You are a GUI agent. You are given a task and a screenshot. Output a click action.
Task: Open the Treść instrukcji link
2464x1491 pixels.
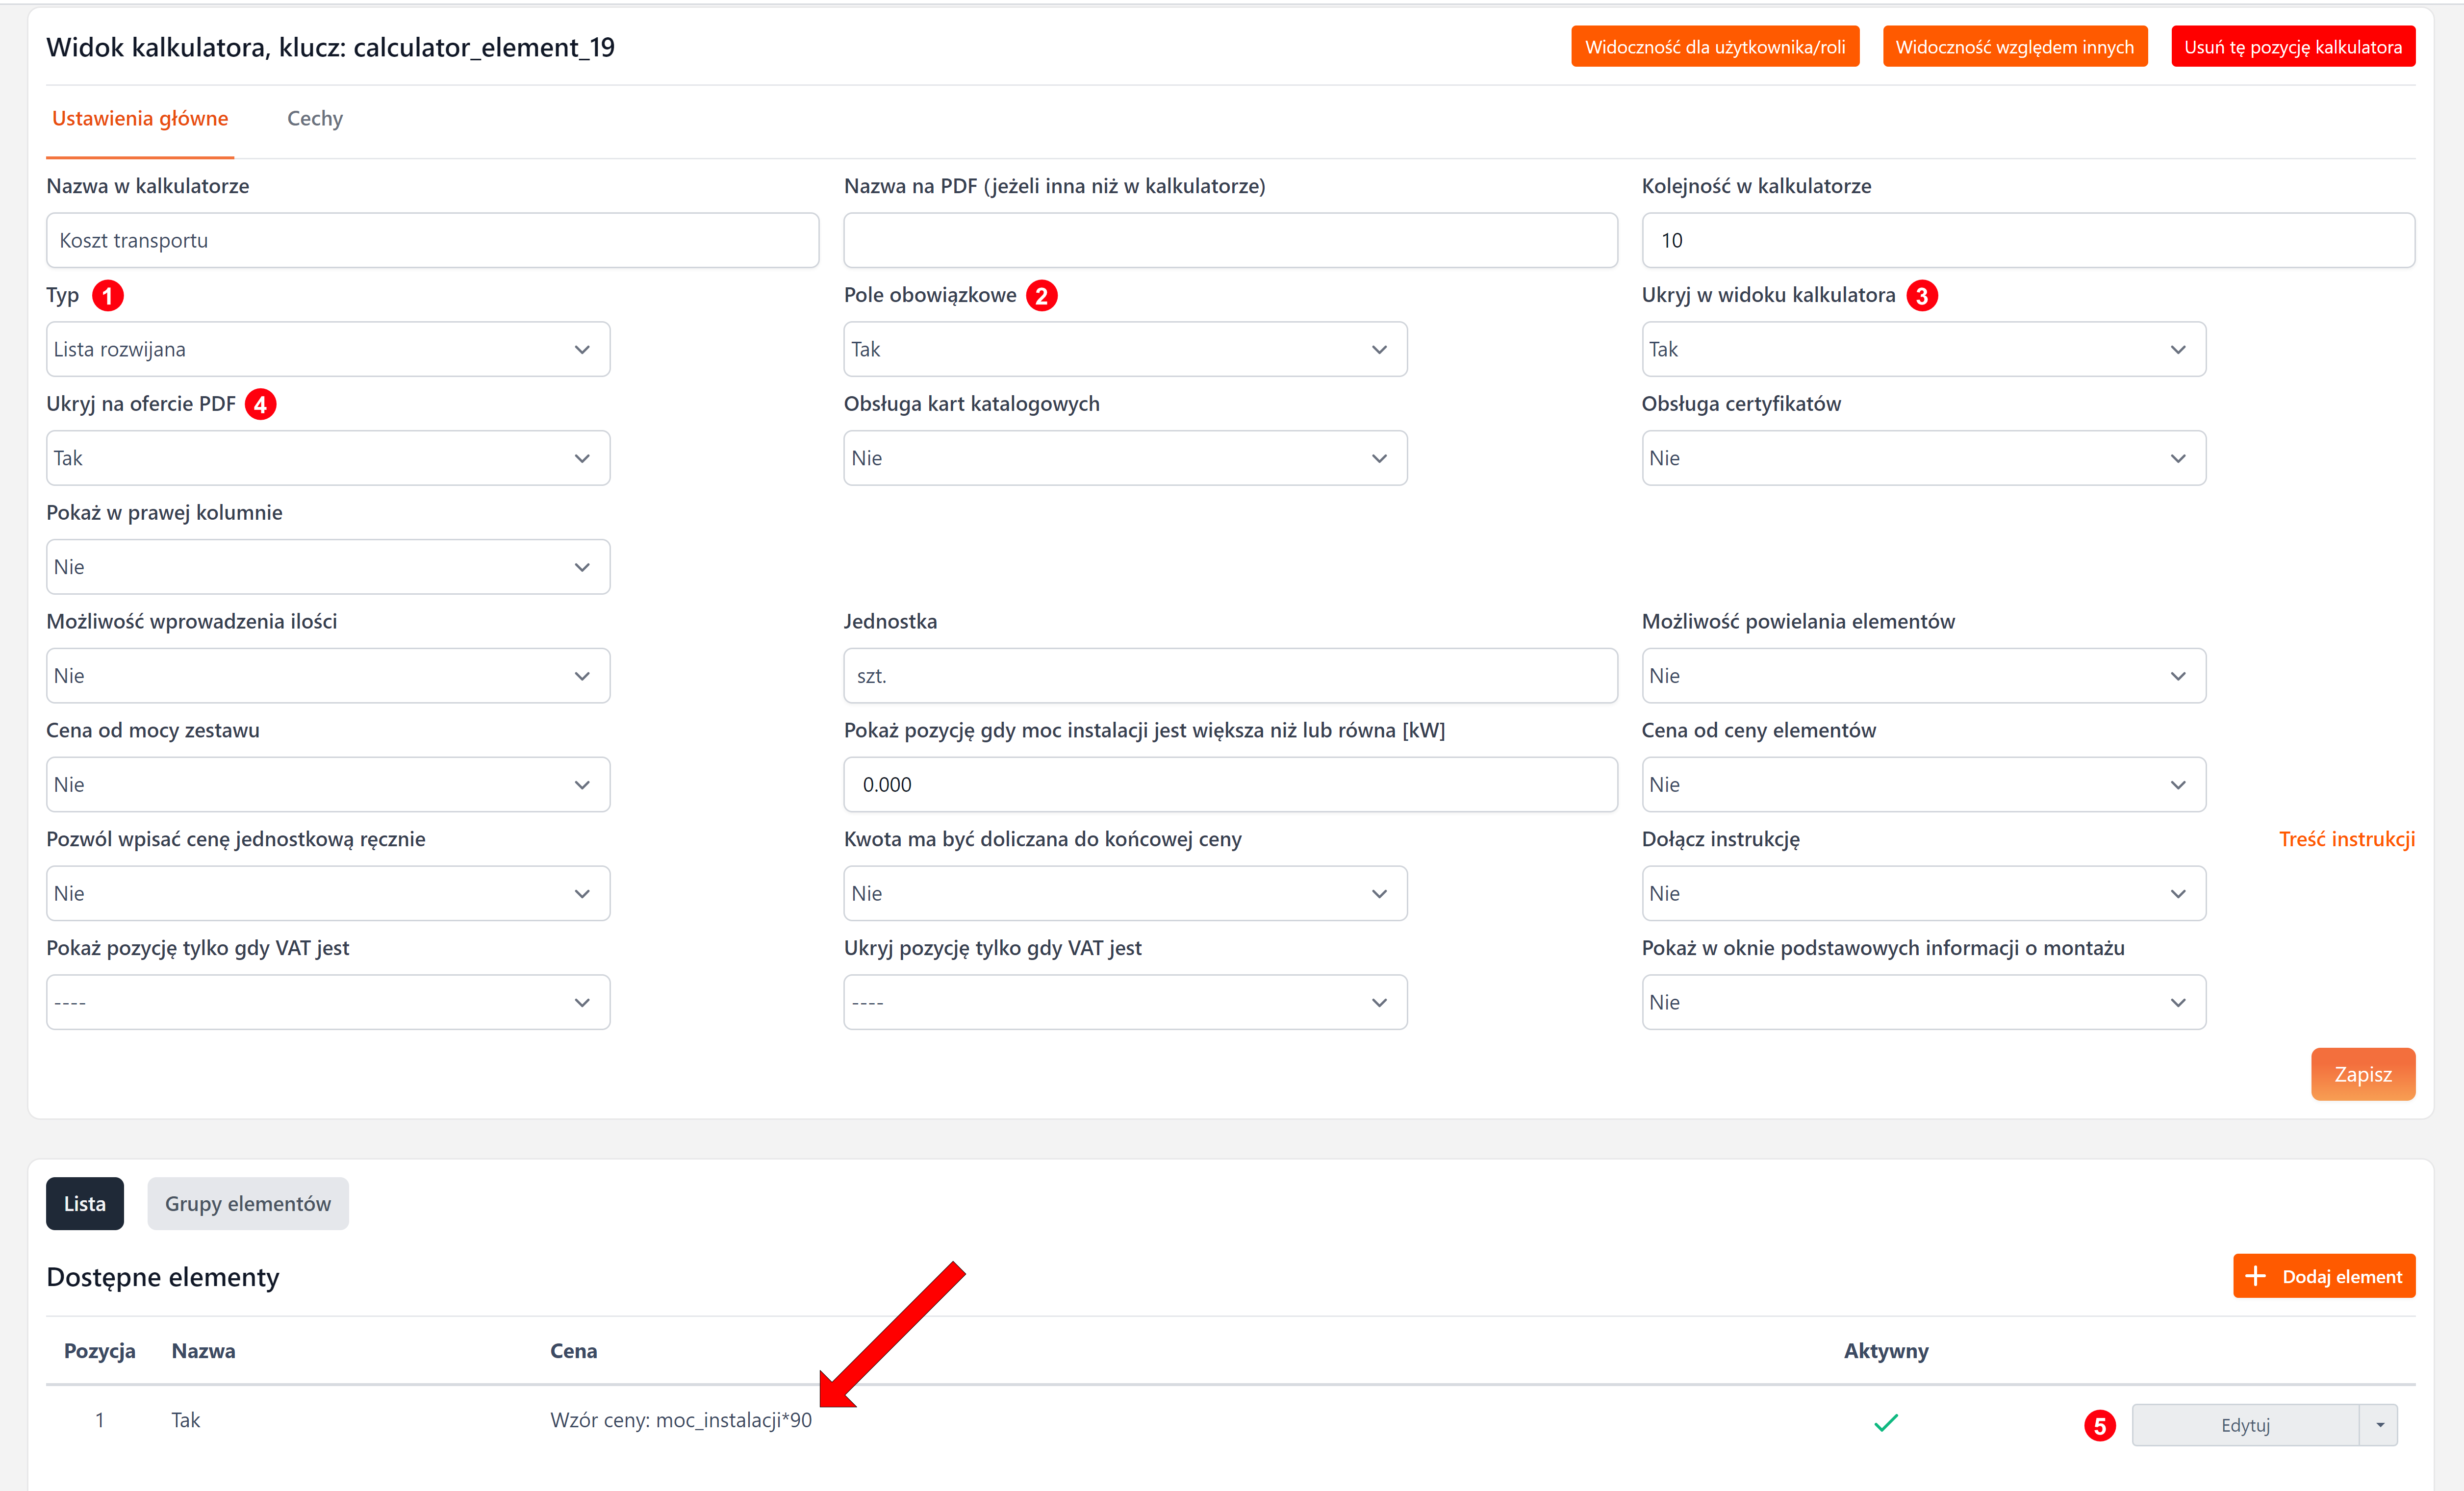click(2346, 839)
